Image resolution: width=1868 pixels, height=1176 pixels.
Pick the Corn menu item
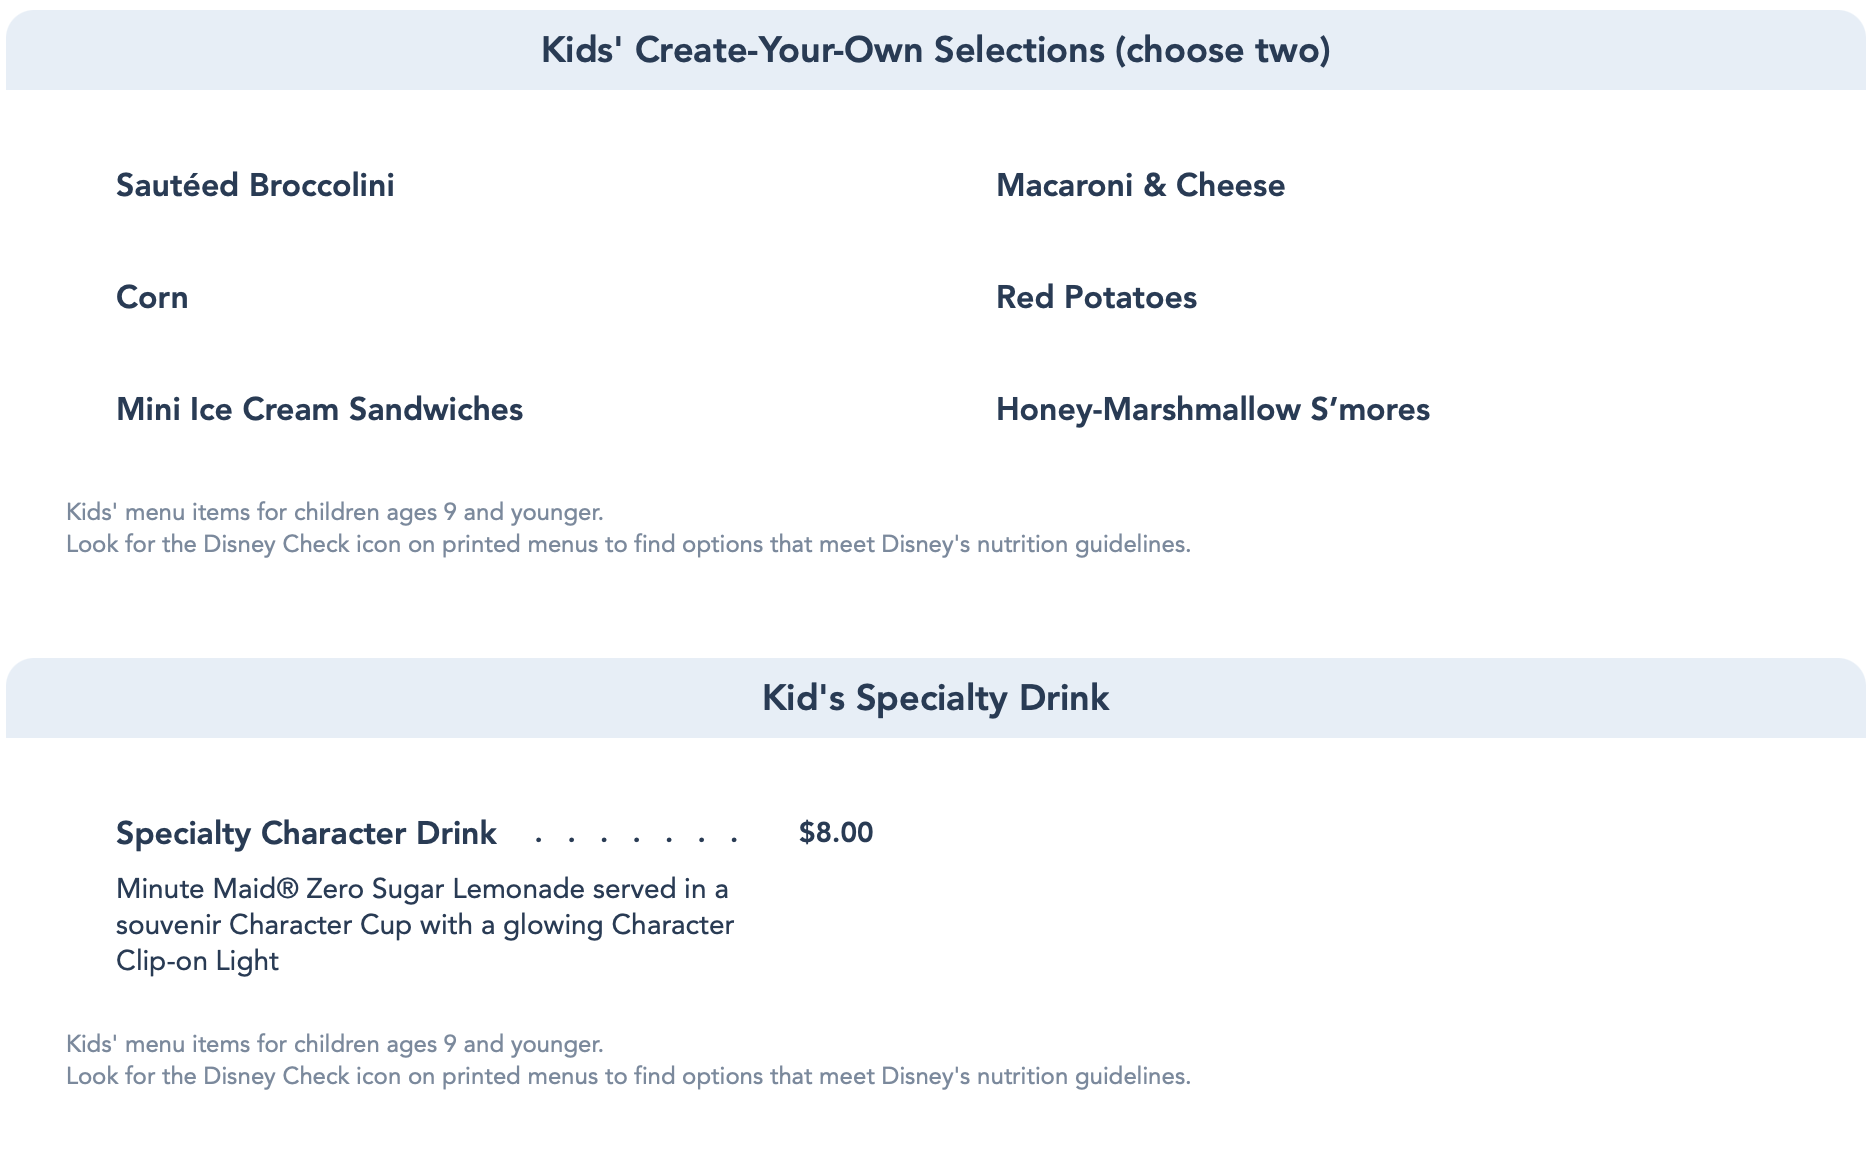152,298
